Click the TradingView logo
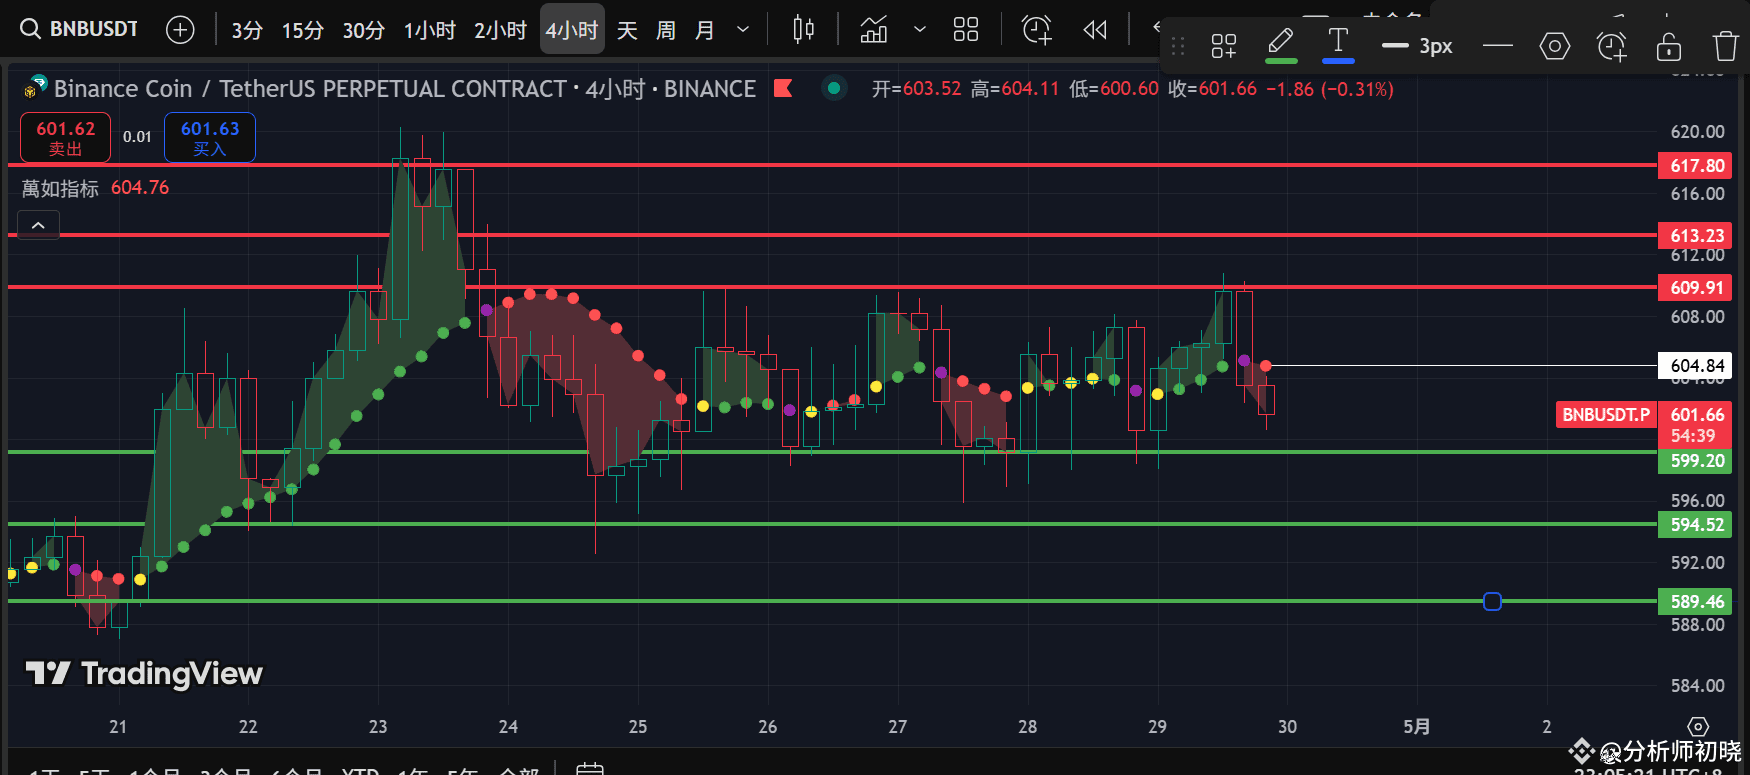The width and height of the screenshot is (1750, 775). point(144,674)
